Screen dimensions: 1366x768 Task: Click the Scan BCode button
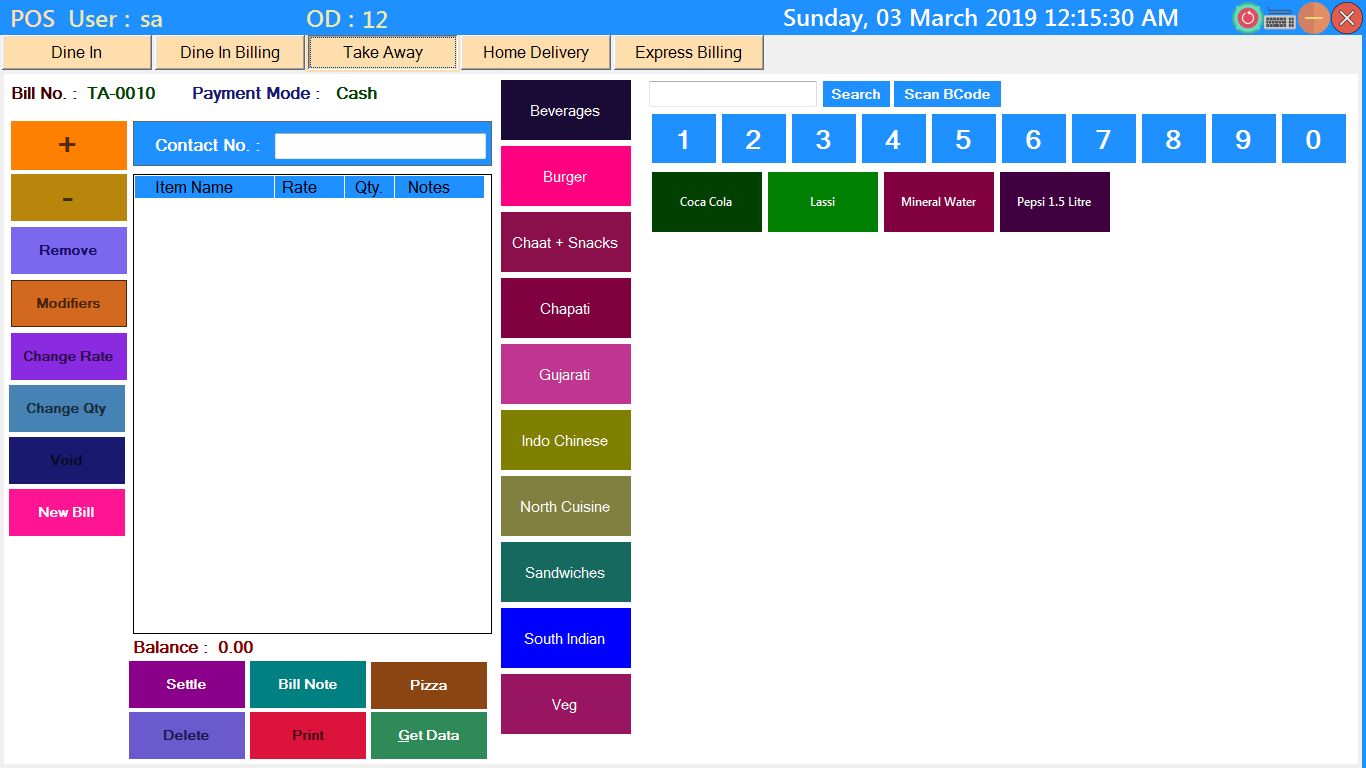[947, 94]
